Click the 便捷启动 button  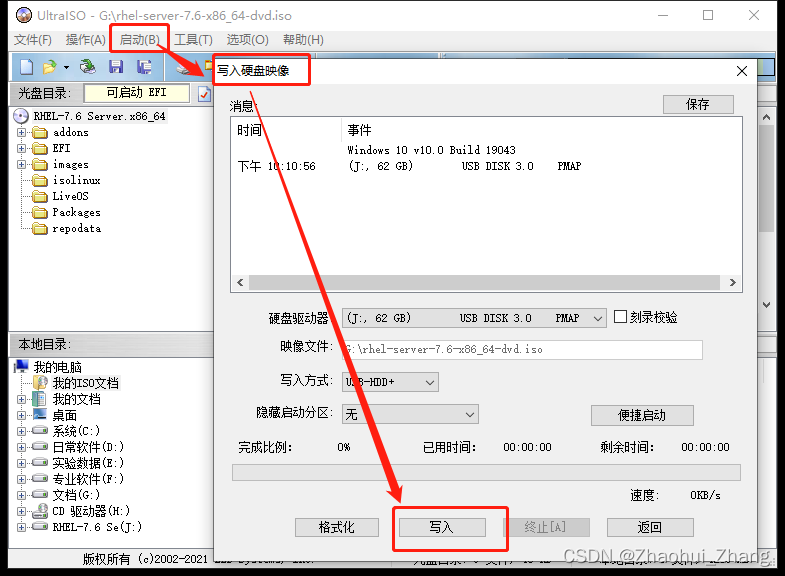pyautogui.click(x=642, y=415)
